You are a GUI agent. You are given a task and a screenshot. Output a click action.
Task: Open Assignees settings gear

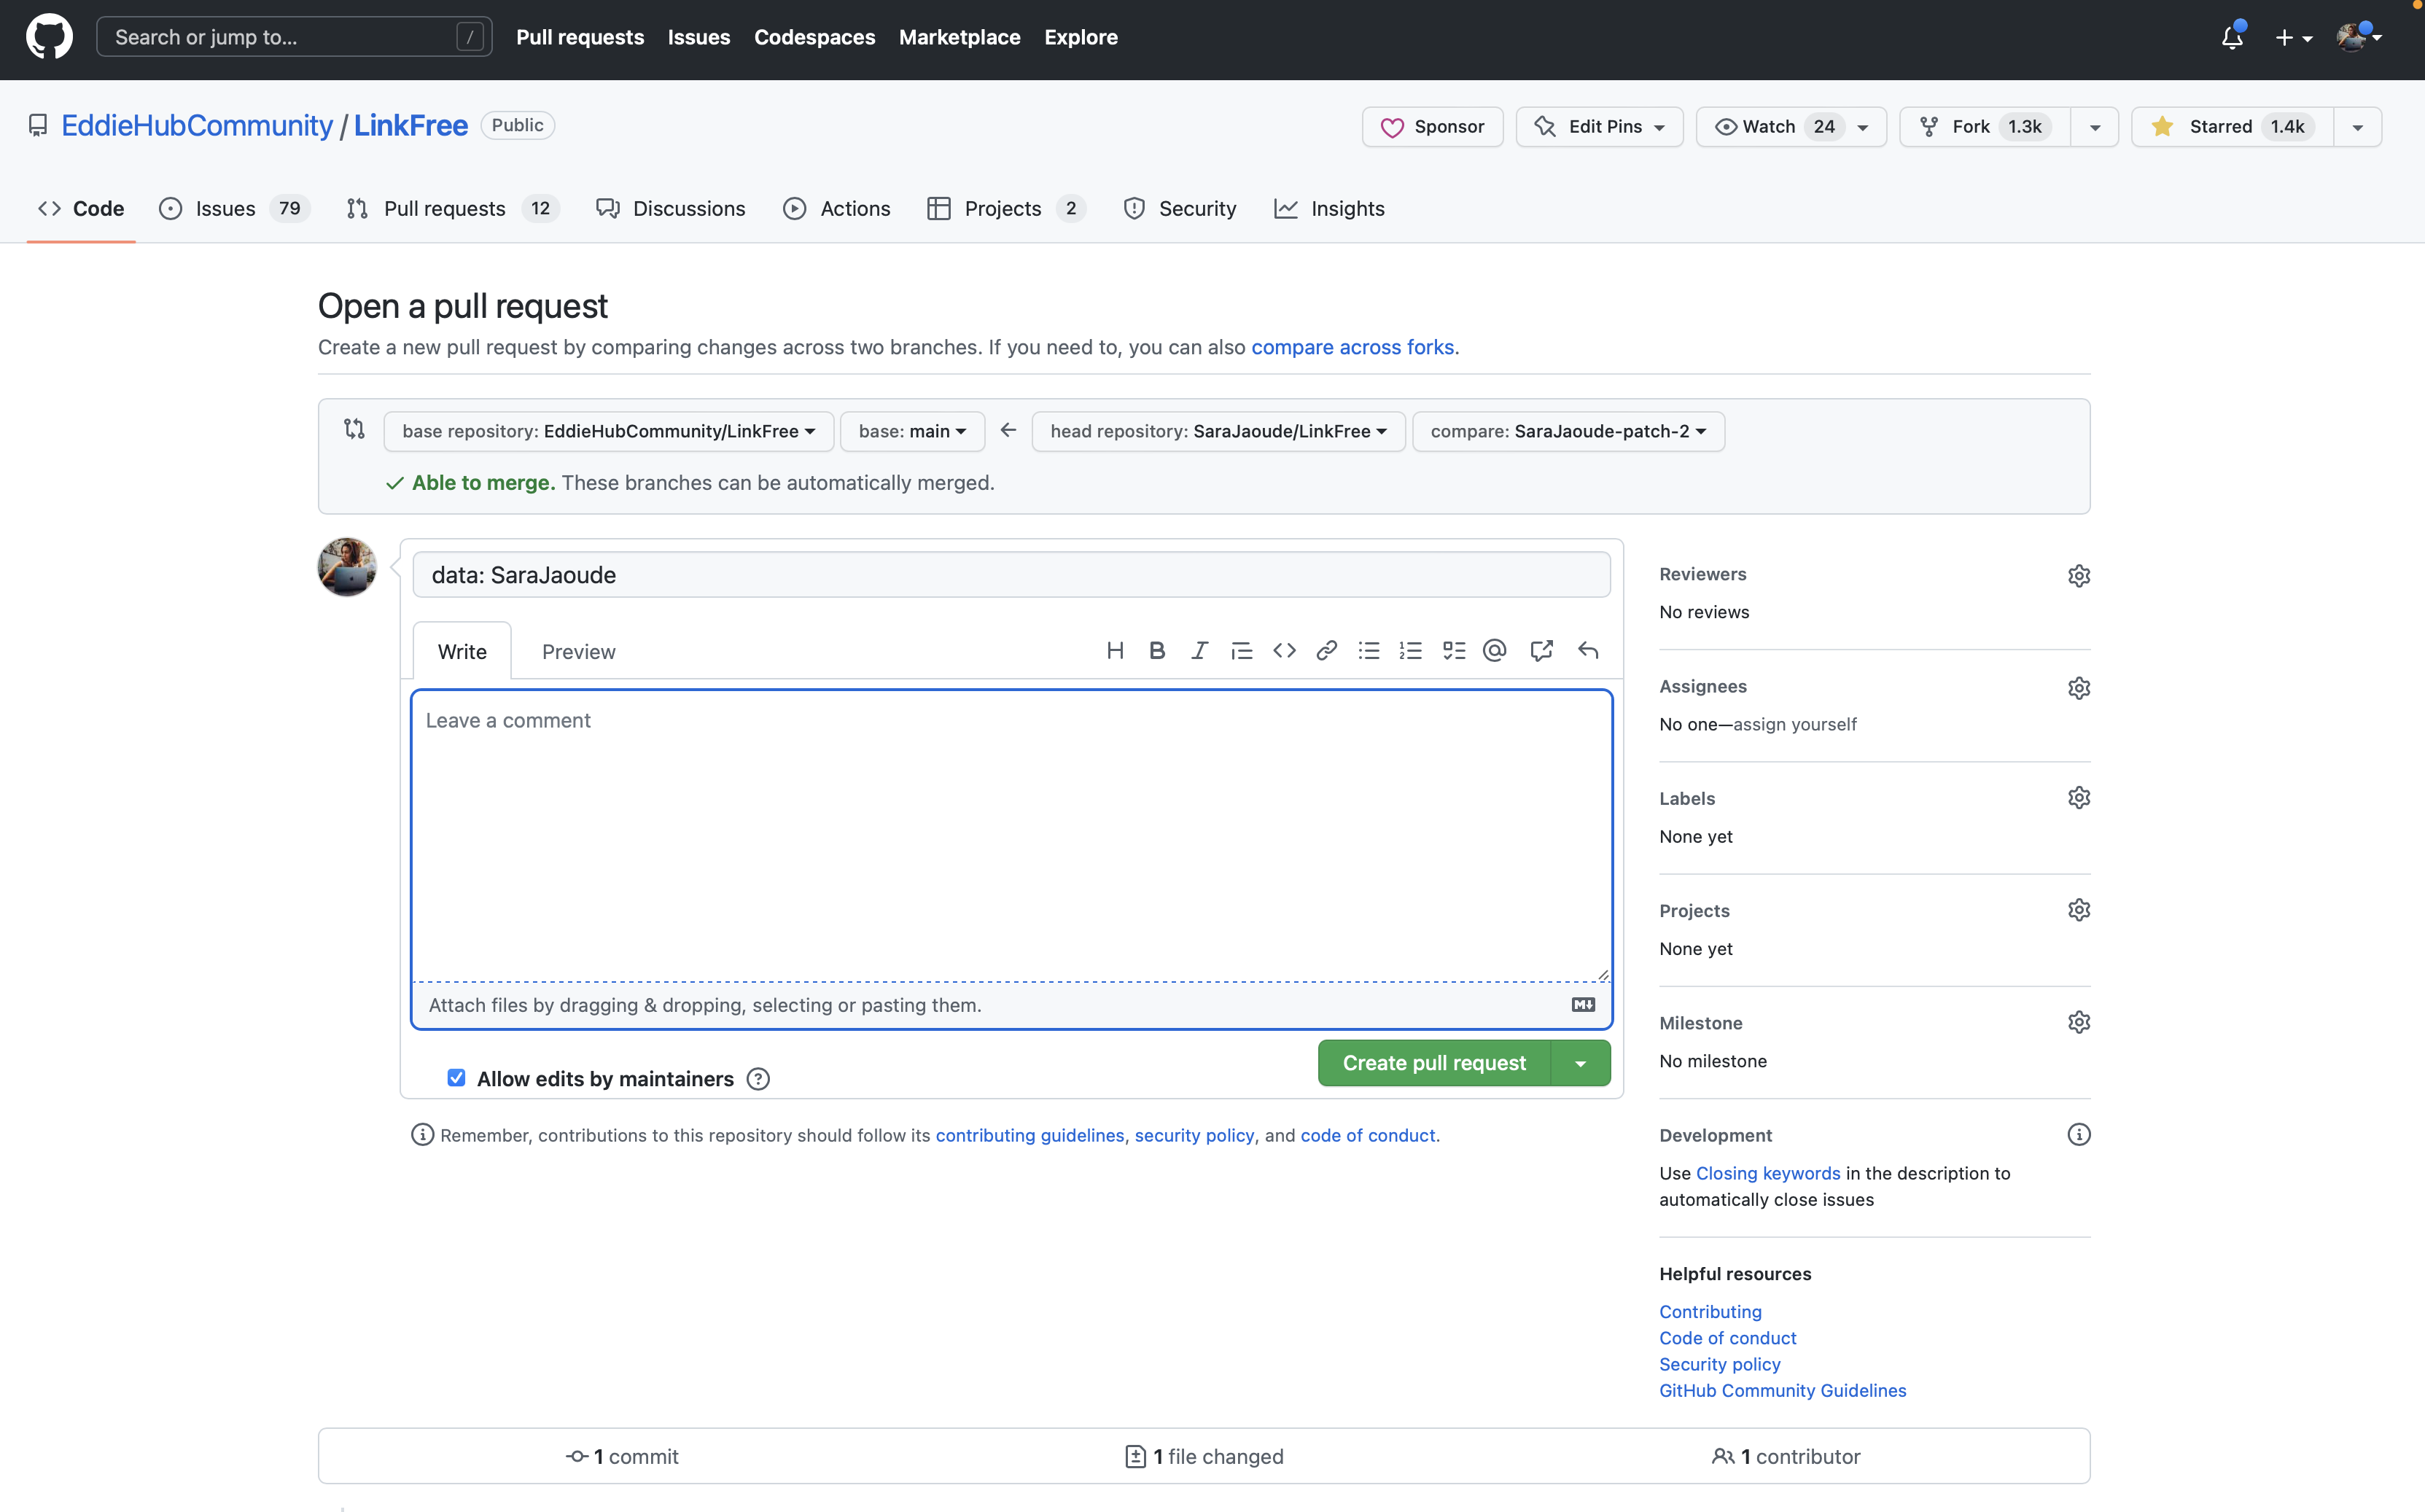pyautogui.click(x=2079, y=688)
